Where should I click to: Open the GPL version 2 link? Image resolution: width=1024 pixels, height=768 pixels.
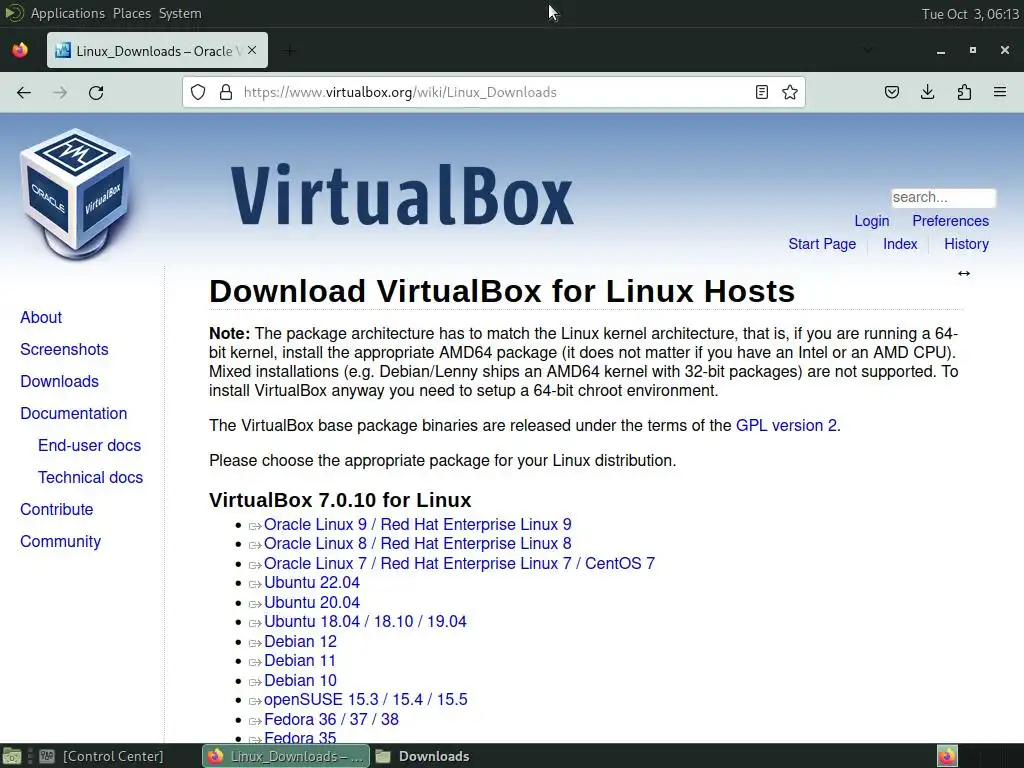(786, 426)
